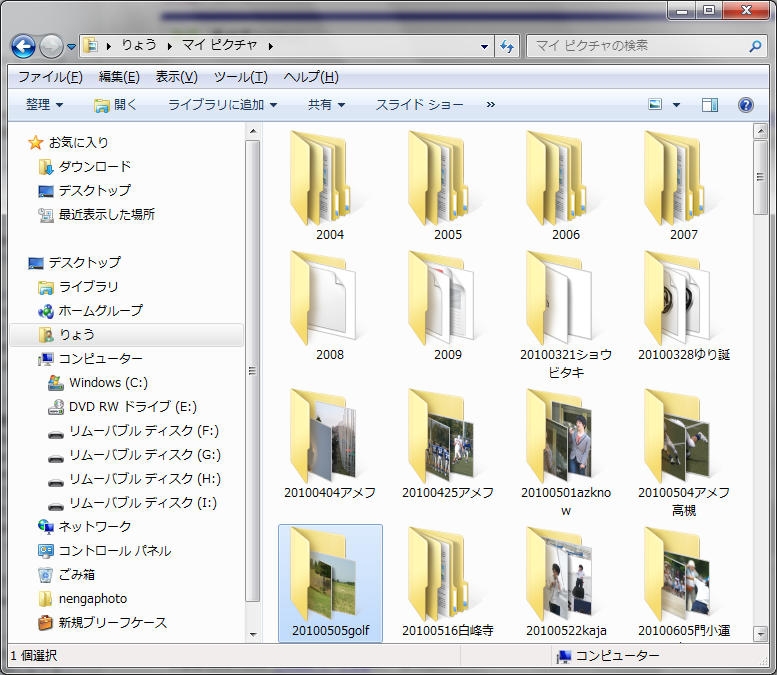Click the refresh button beside address bar

(x=507, y=46)
